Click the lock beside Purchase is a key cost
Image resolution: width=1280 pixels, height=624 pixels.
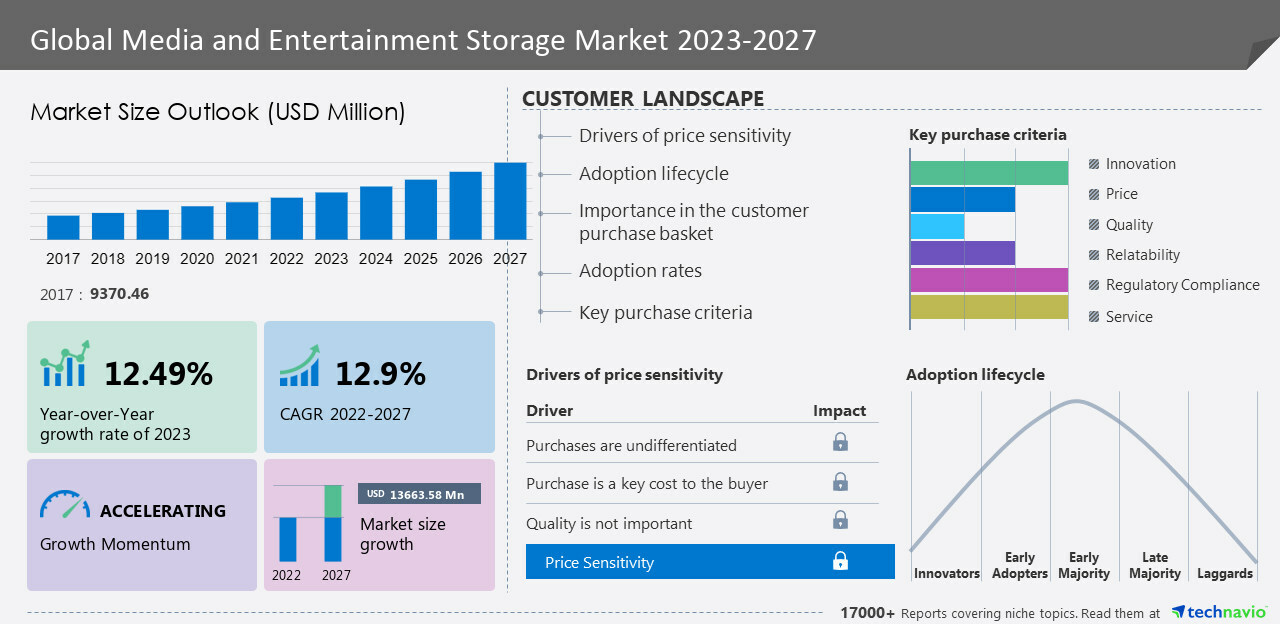[840, 482]
